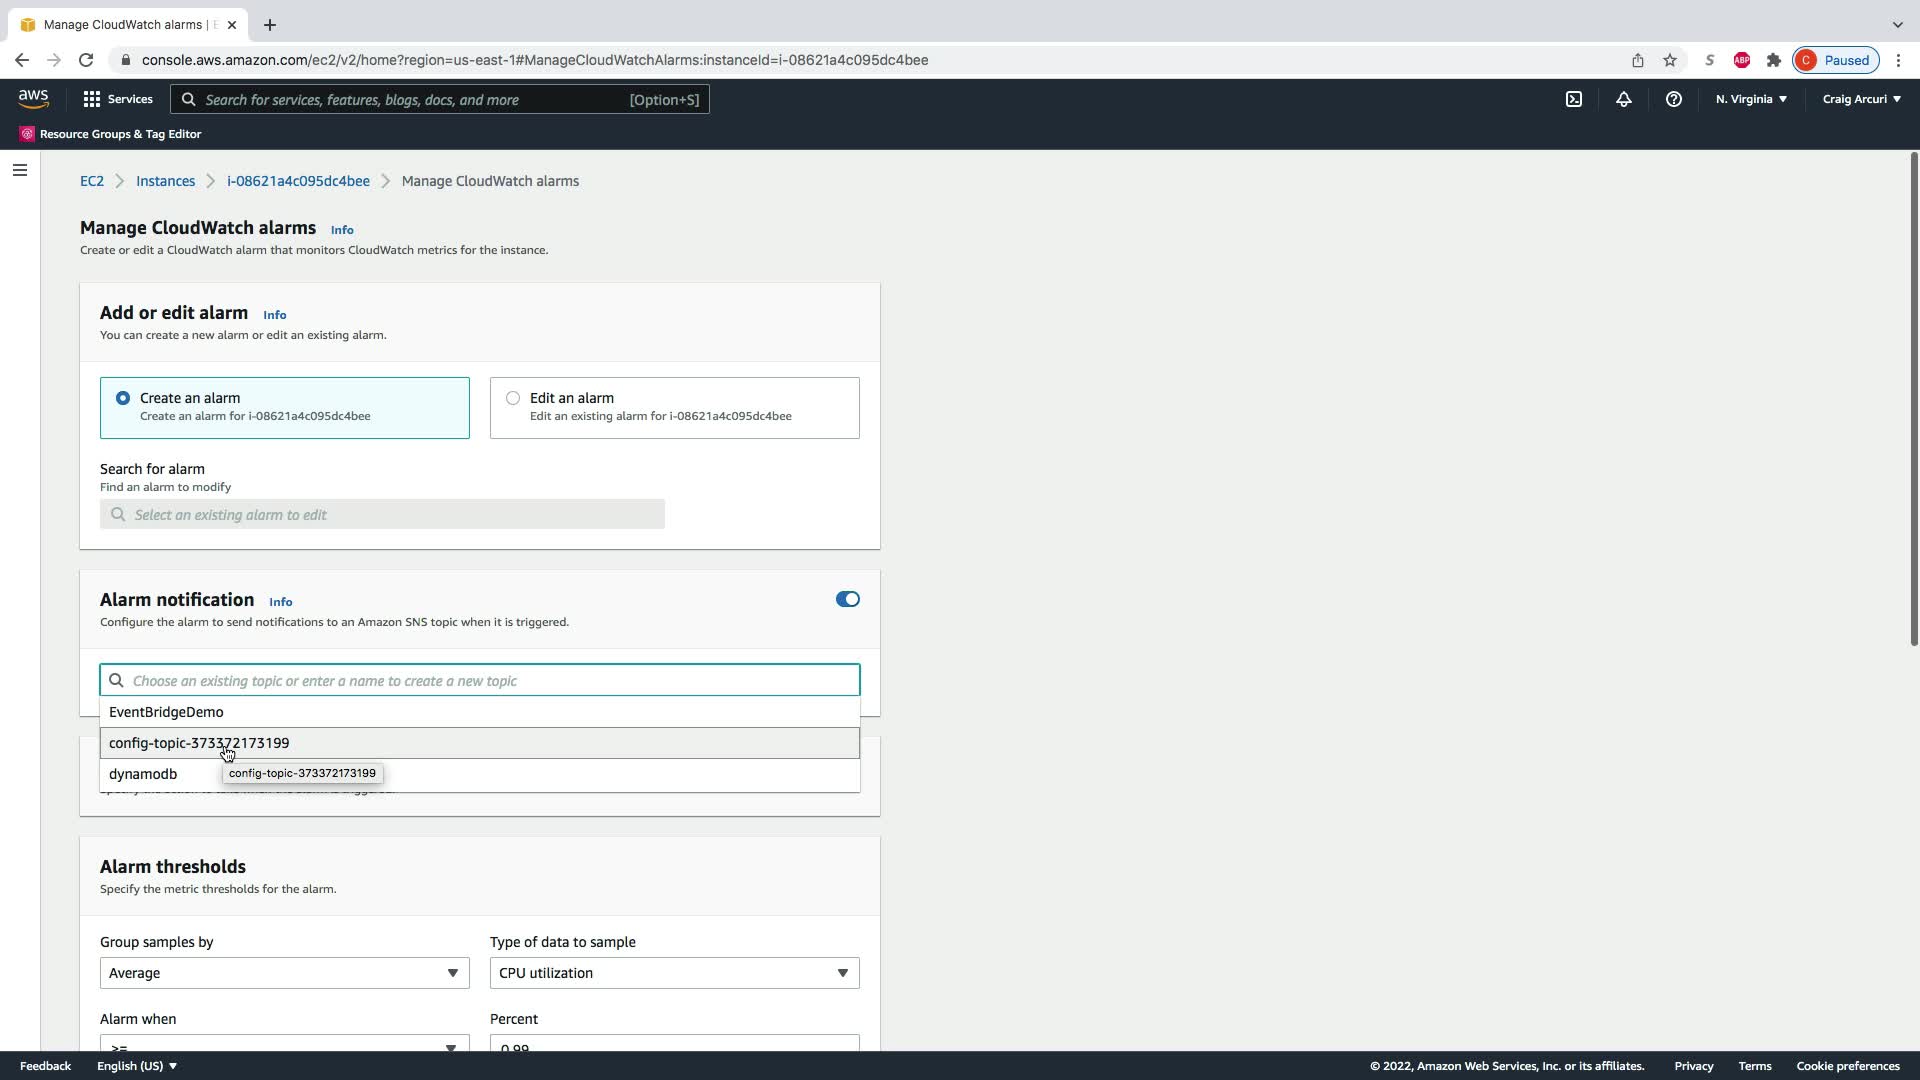Open the N. Virginia region selector
This screenshot has height=1080, width=1920.
1751,99
